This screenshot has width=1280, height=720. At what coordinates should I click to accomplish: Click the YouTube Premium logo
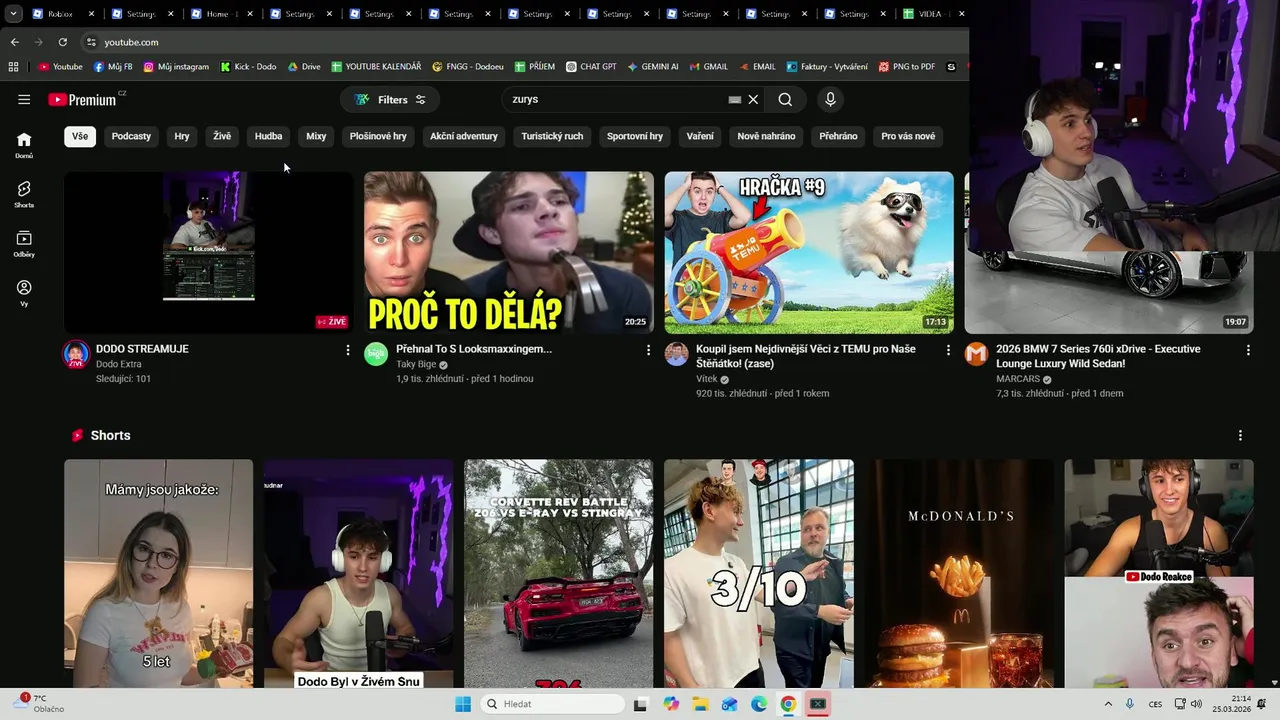pos(82,99)
